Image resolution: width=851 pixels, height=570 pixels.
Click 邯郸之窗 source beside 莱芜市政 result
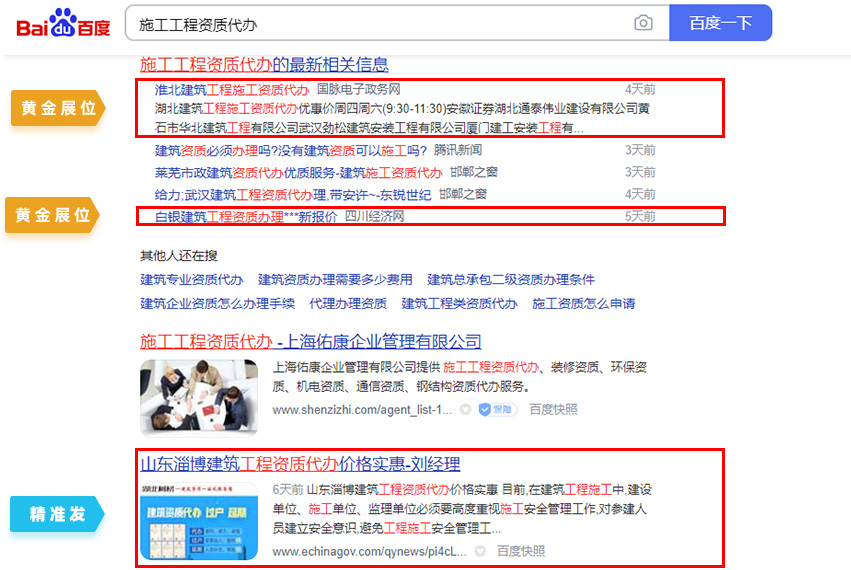click(474, 173)
